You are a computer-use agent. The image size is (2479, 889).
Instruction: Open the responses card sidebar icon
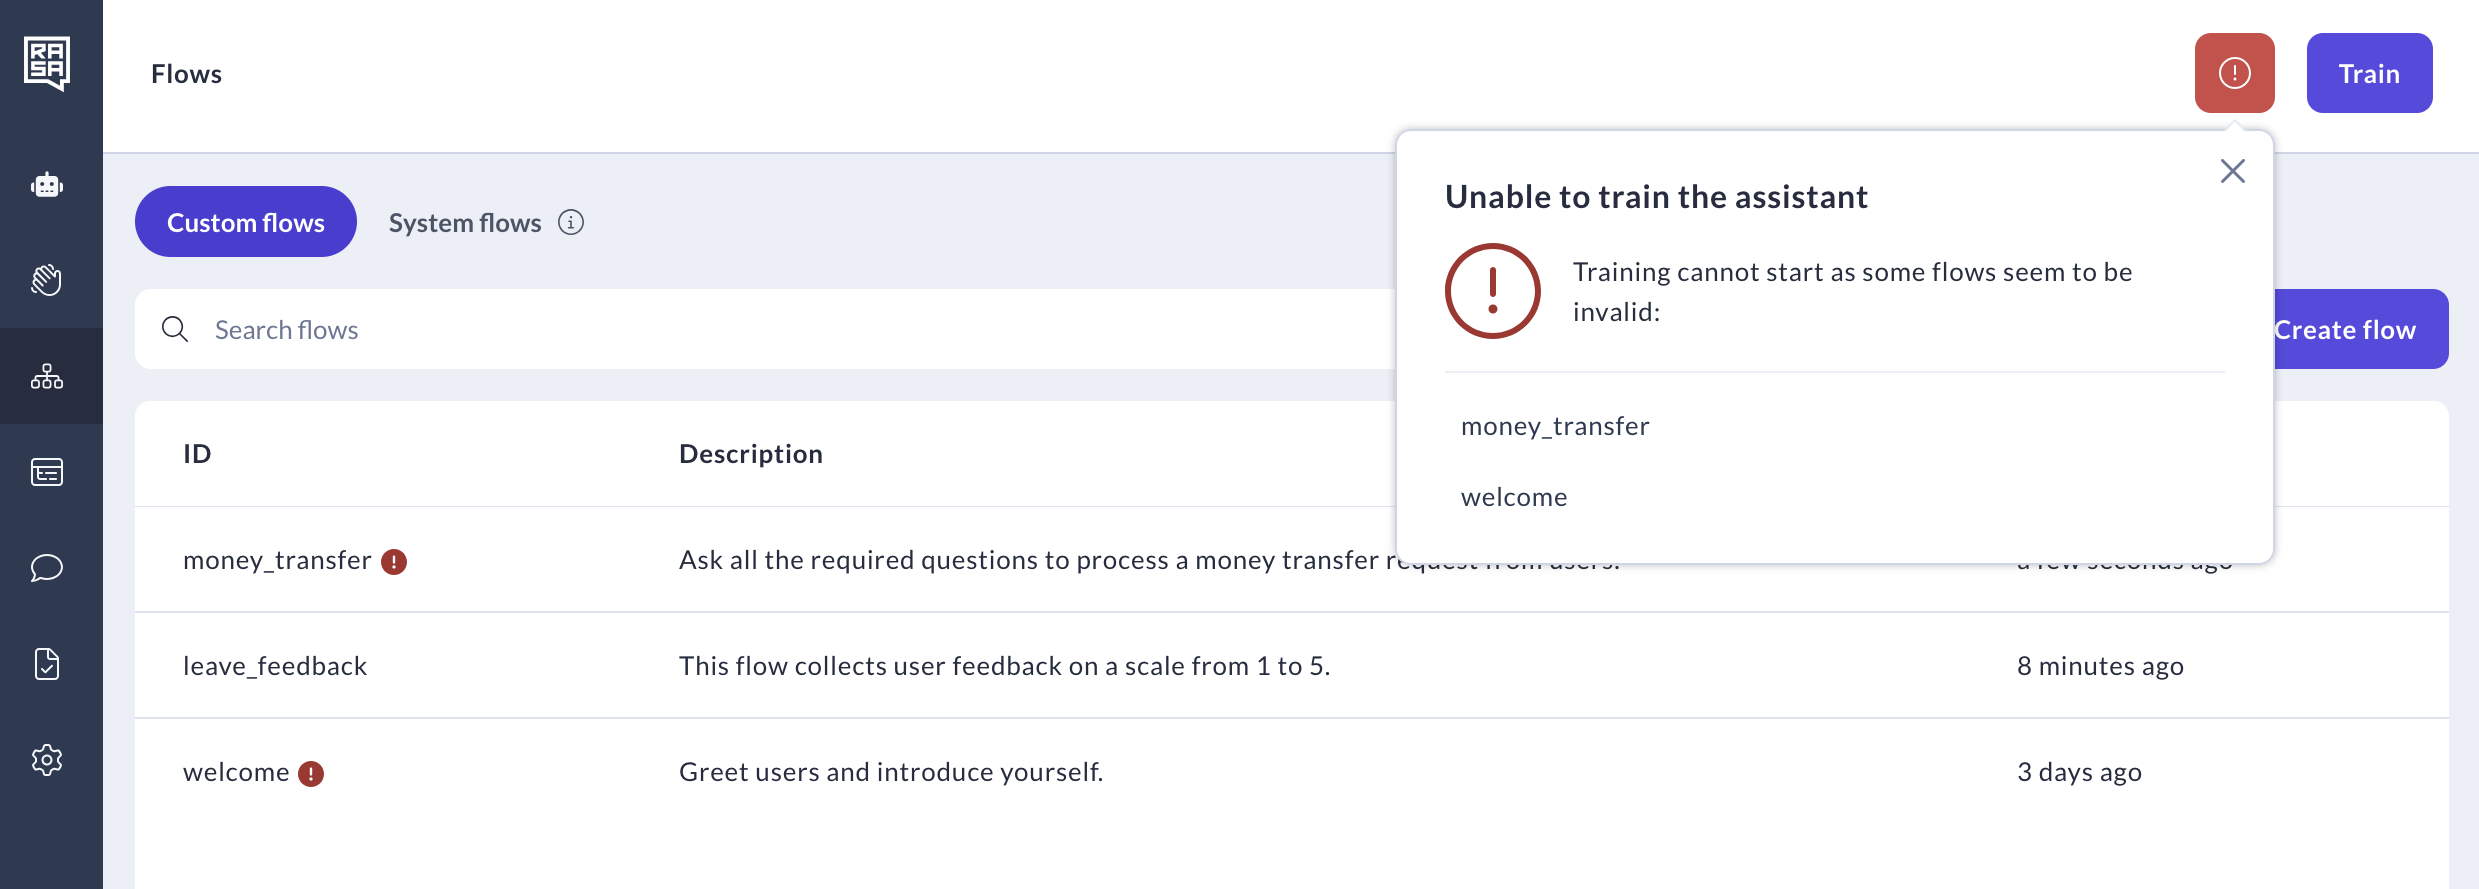click(47, 472)
